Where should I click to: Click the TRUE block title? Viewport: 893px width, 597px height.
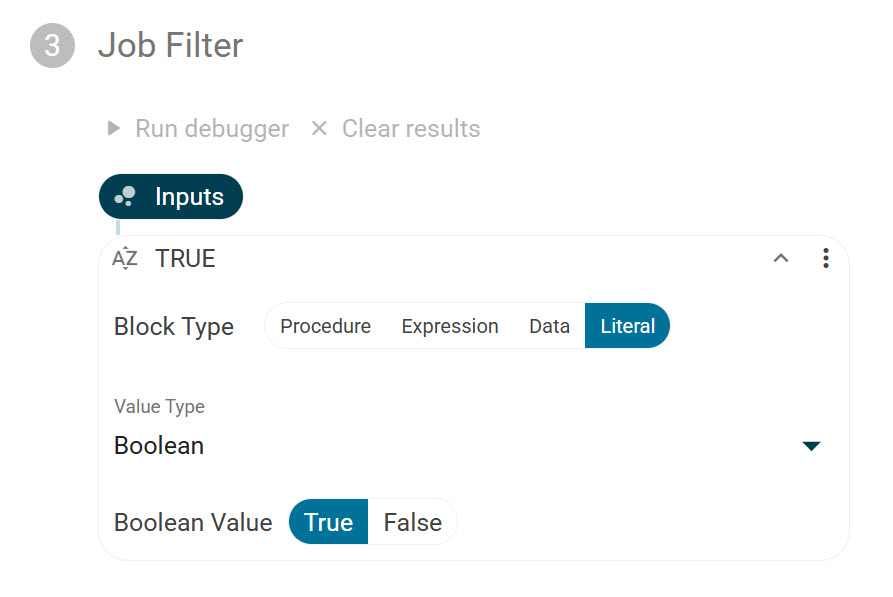click(x=185, y=259)
